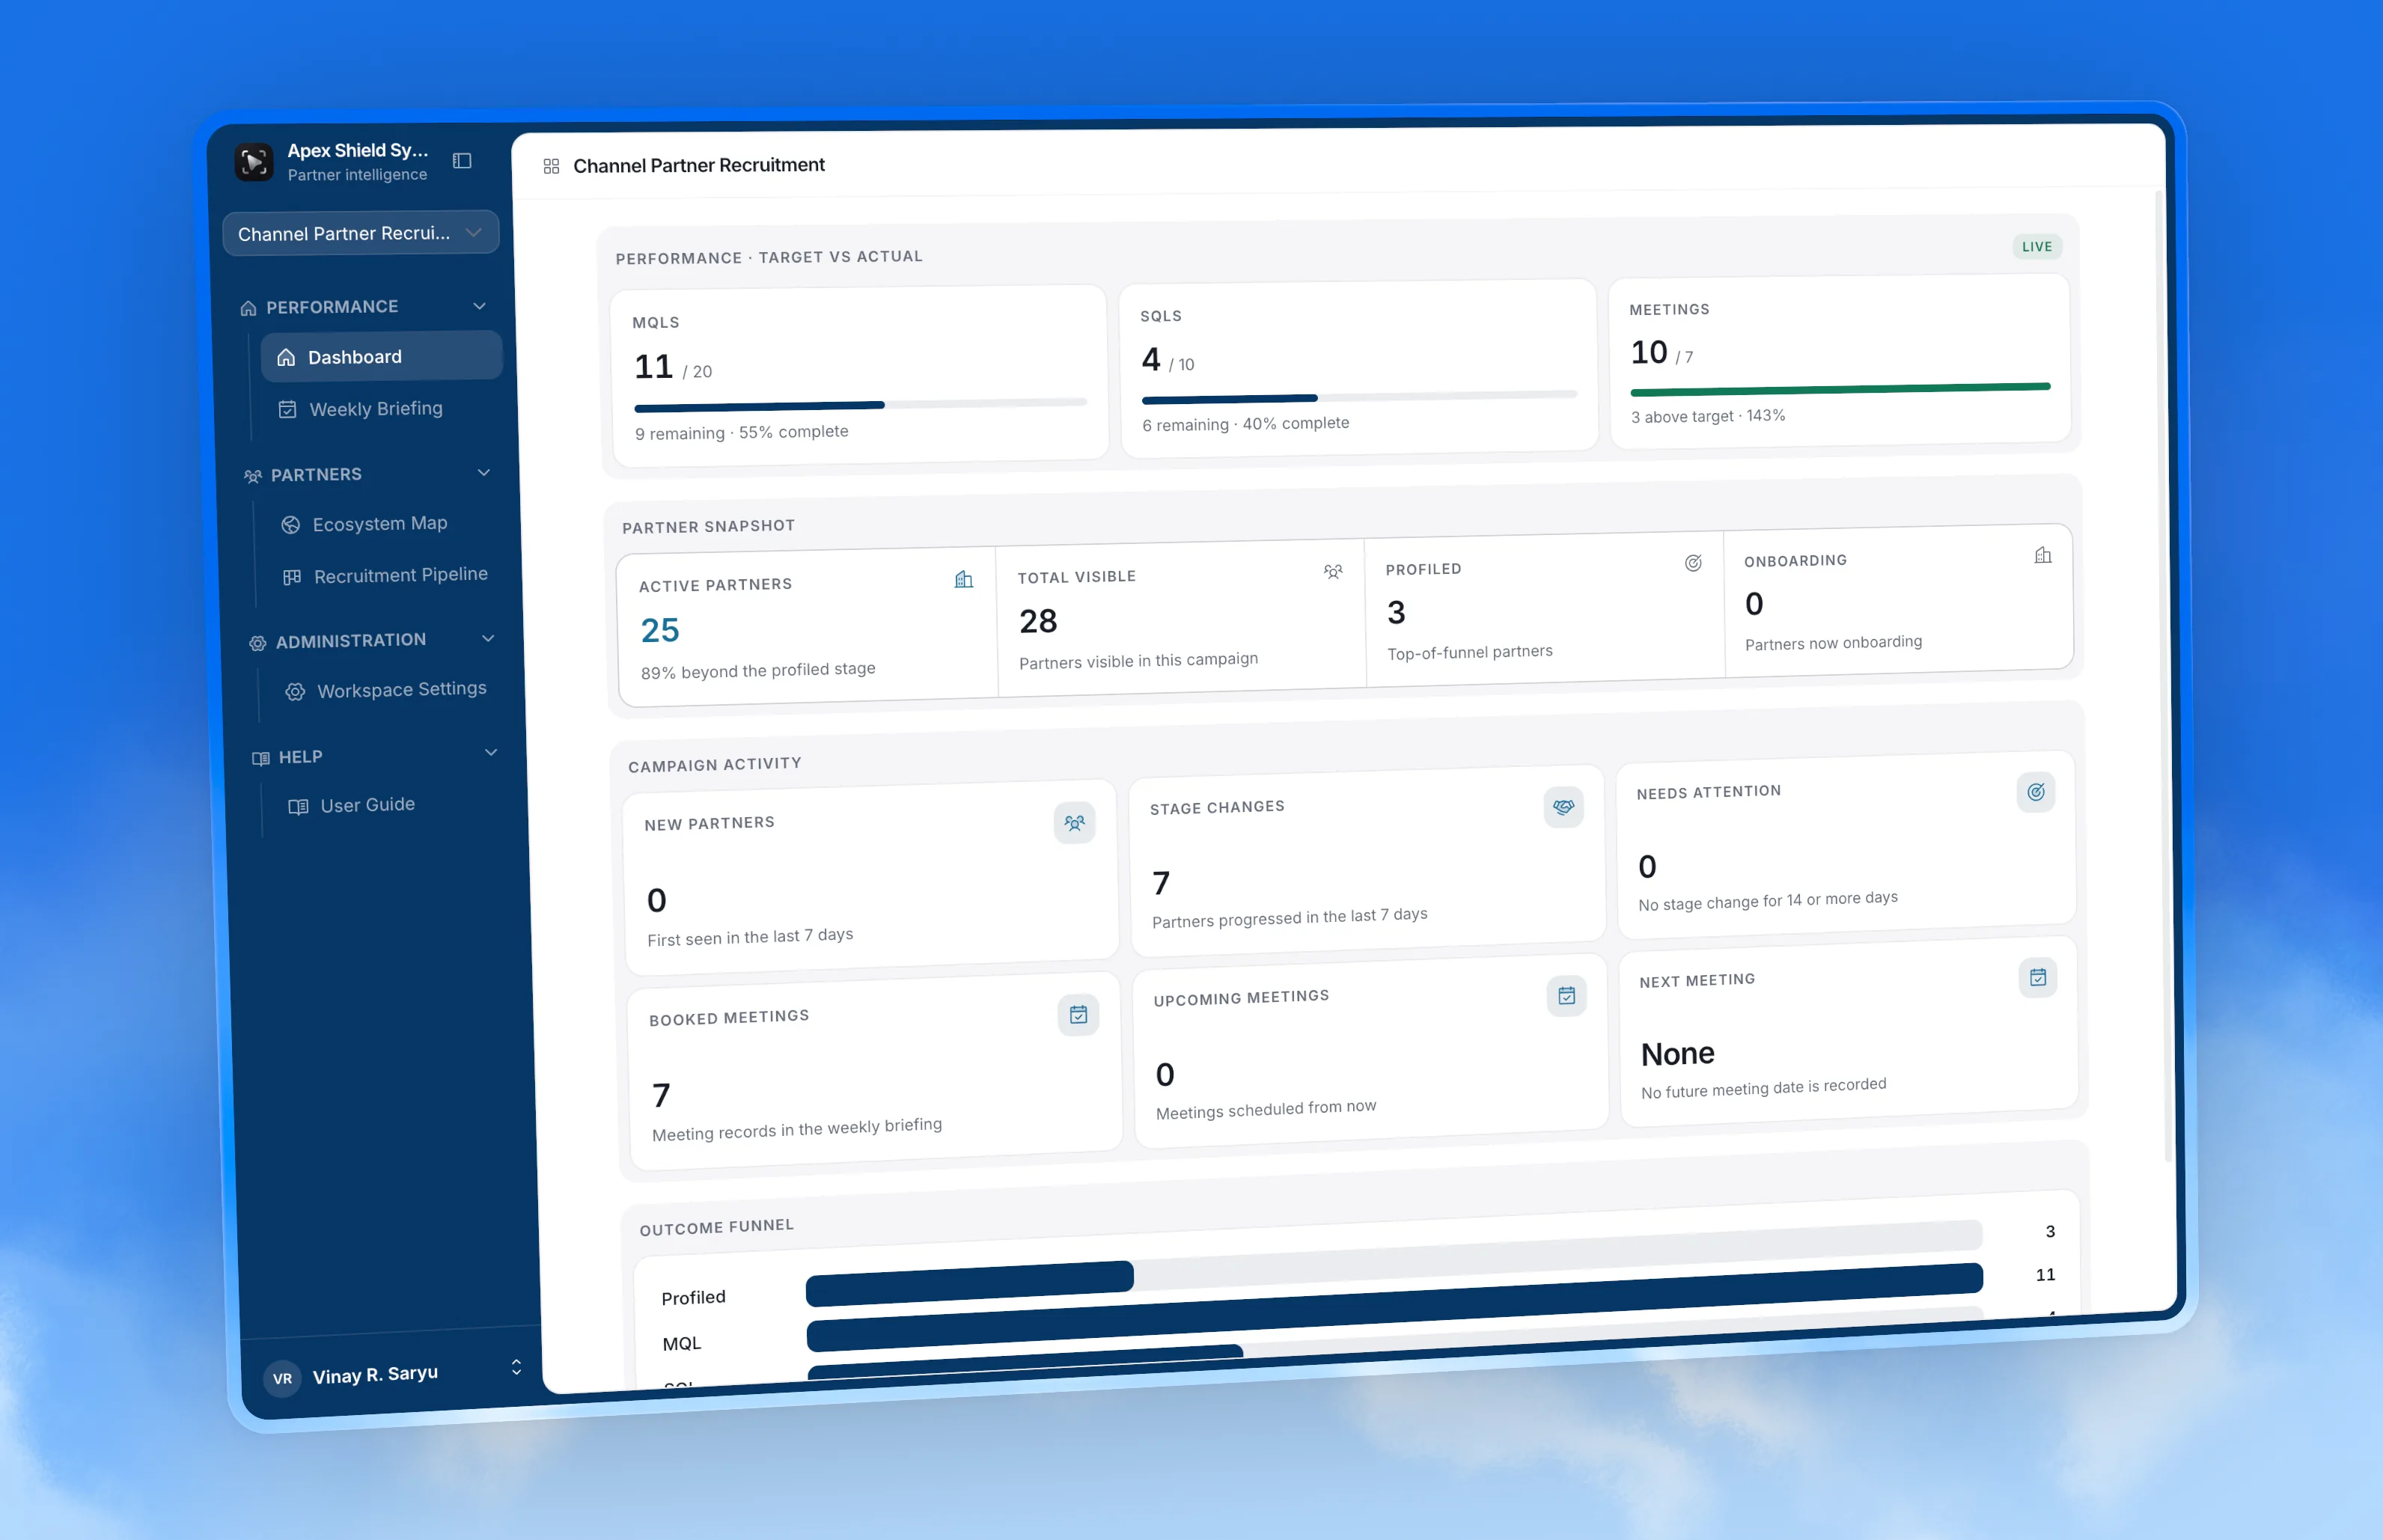The height and width of the screenshot is (1540, 2383).
Task: Collapse the HELP section chevron
Action: point(491,752)
